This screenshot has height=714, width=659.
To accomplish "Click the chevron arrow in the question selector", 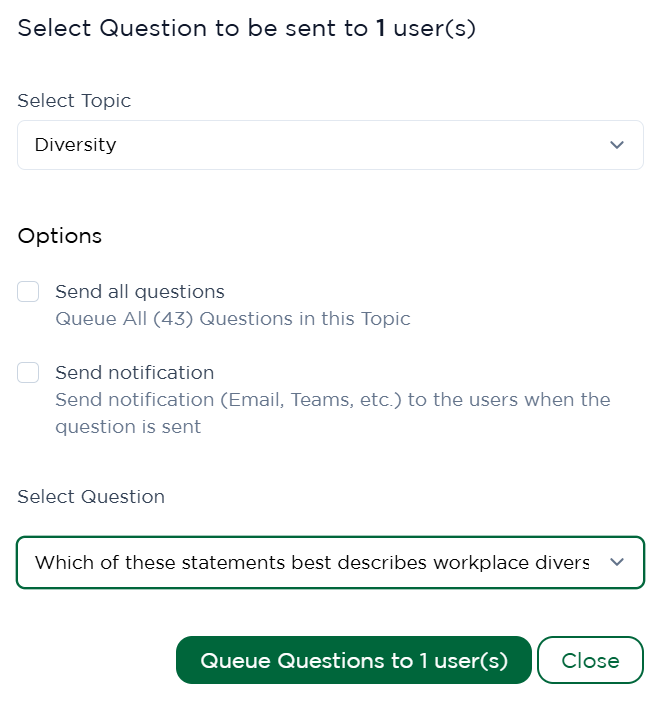I will point(617,563).
